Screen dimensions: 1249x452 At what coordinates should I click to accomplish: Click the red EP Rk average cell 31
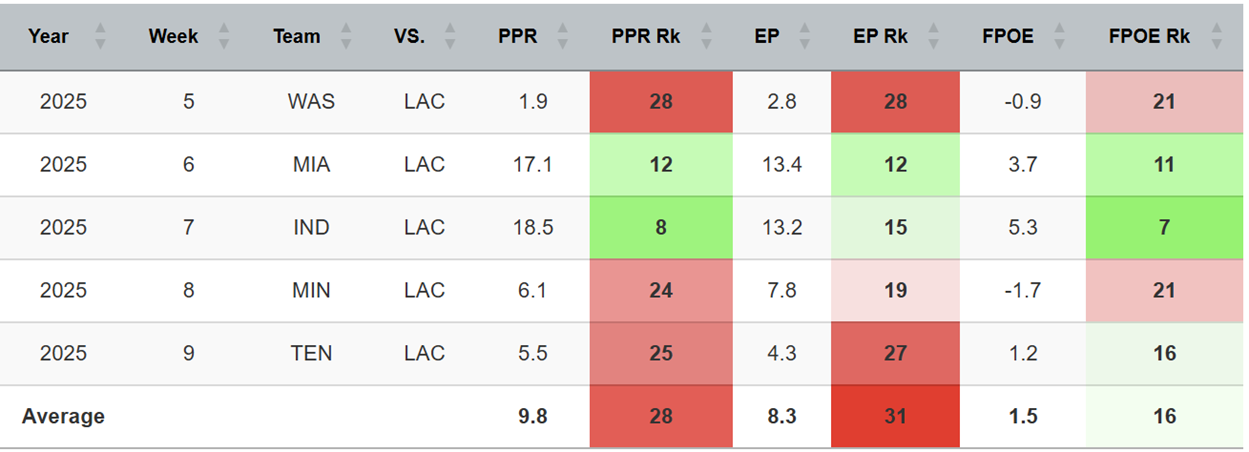coord(895,417)
